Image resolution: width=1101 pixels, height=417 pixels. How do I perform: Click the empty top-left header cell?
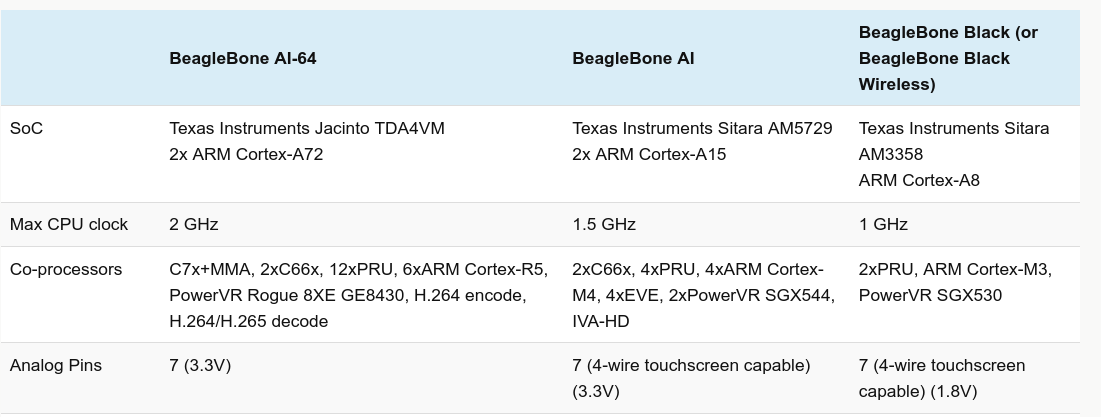pos(80,58)
